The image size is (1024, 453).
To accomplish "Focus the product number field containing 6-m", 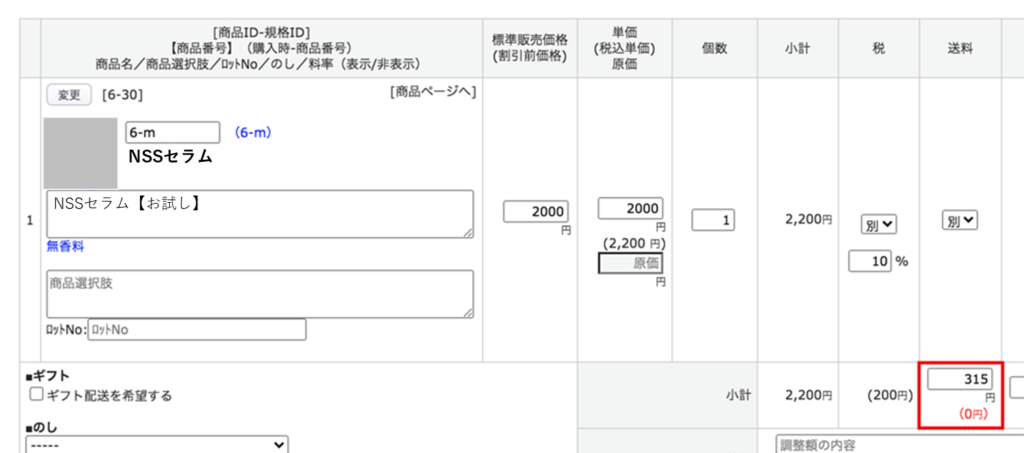I will [172, 132].
